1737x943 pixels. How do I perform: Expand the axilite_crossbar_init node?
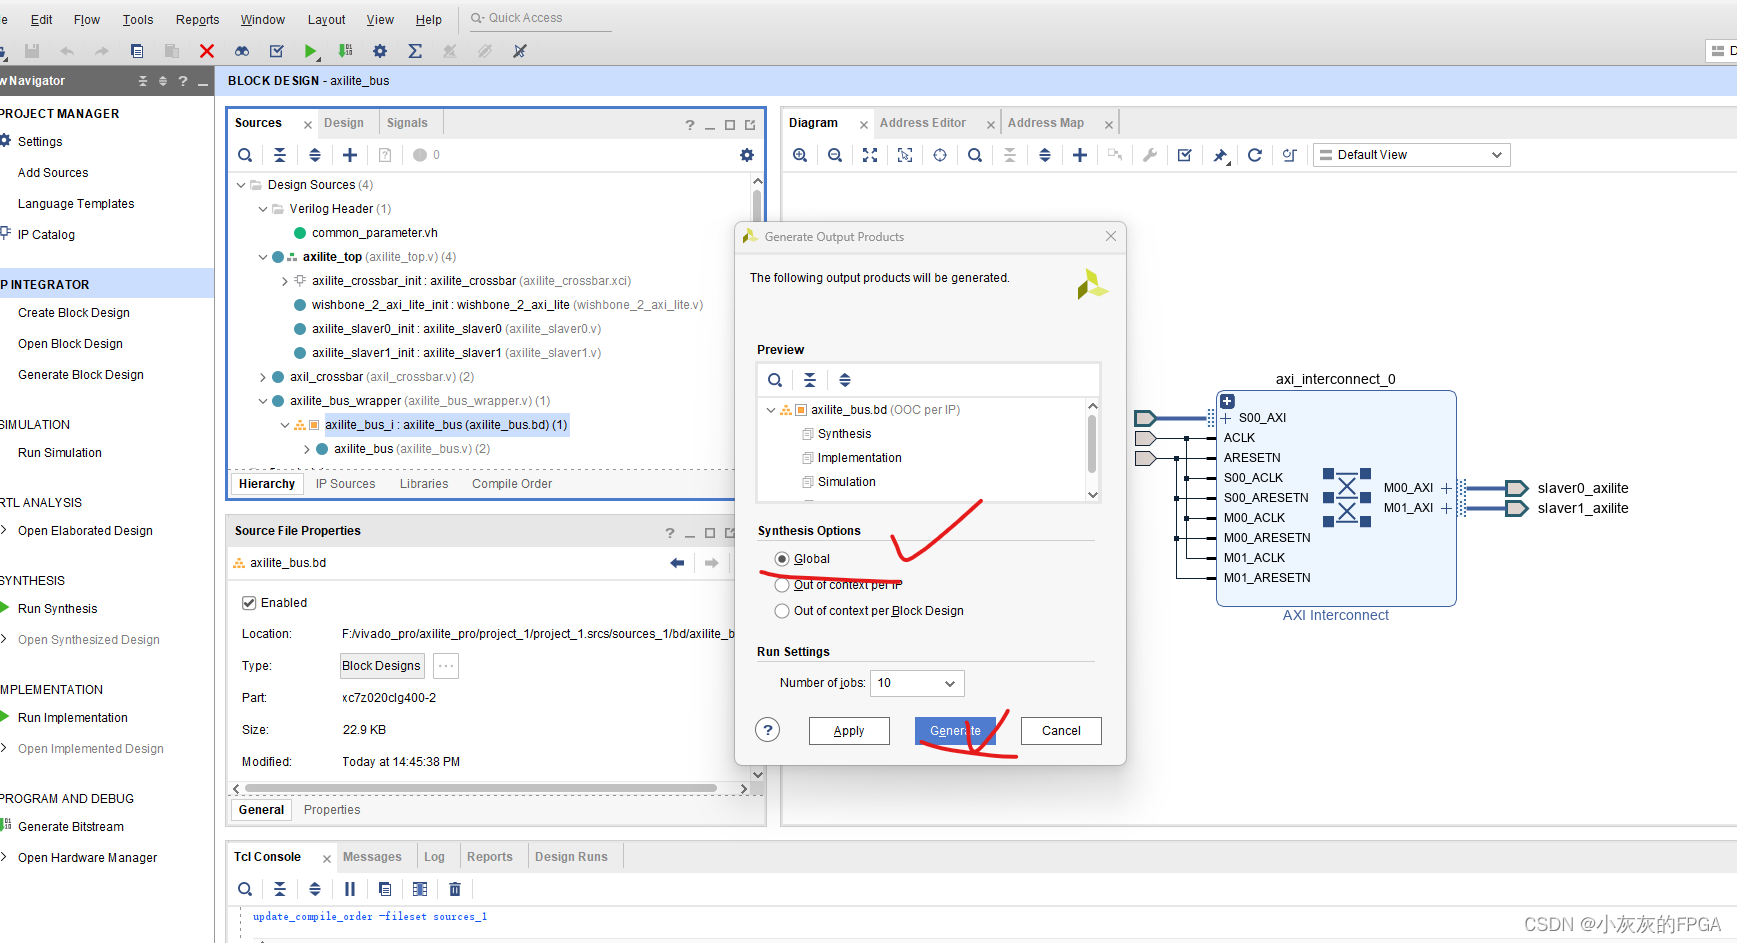coord(285,281)
